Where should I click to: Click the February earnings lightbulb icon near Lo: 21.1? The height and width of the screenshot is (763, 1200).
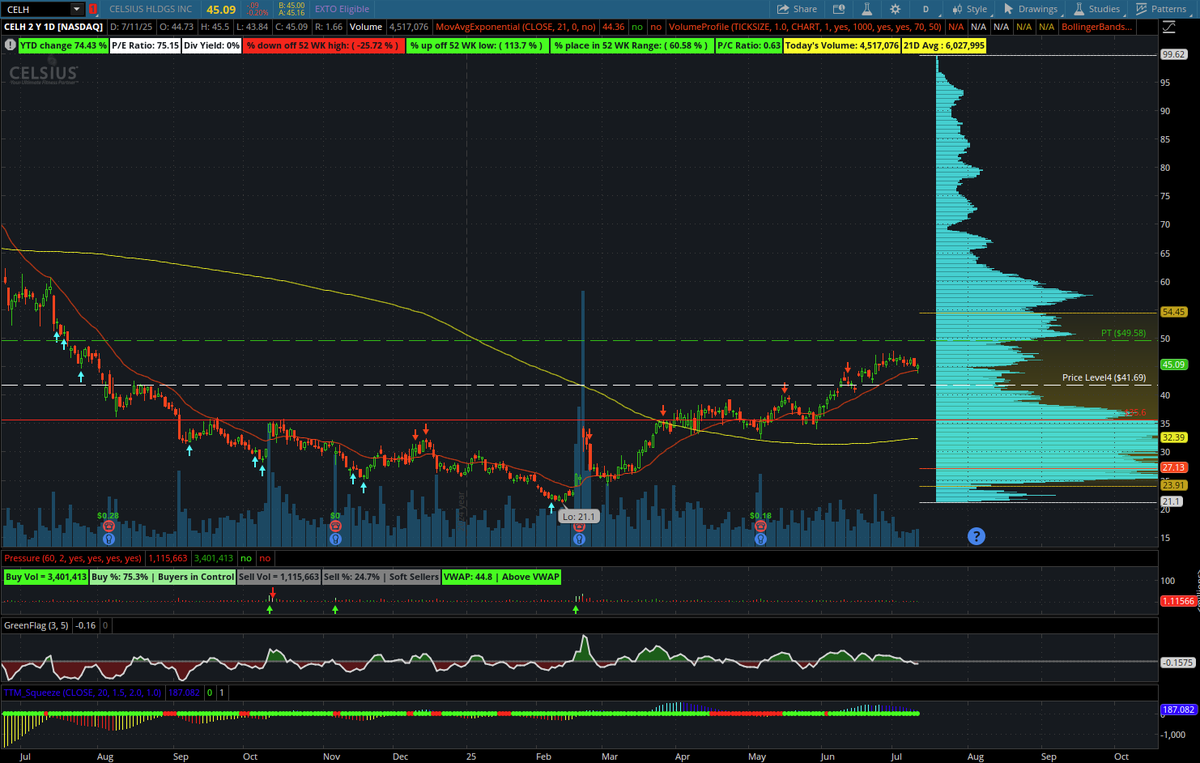(579, 538)
